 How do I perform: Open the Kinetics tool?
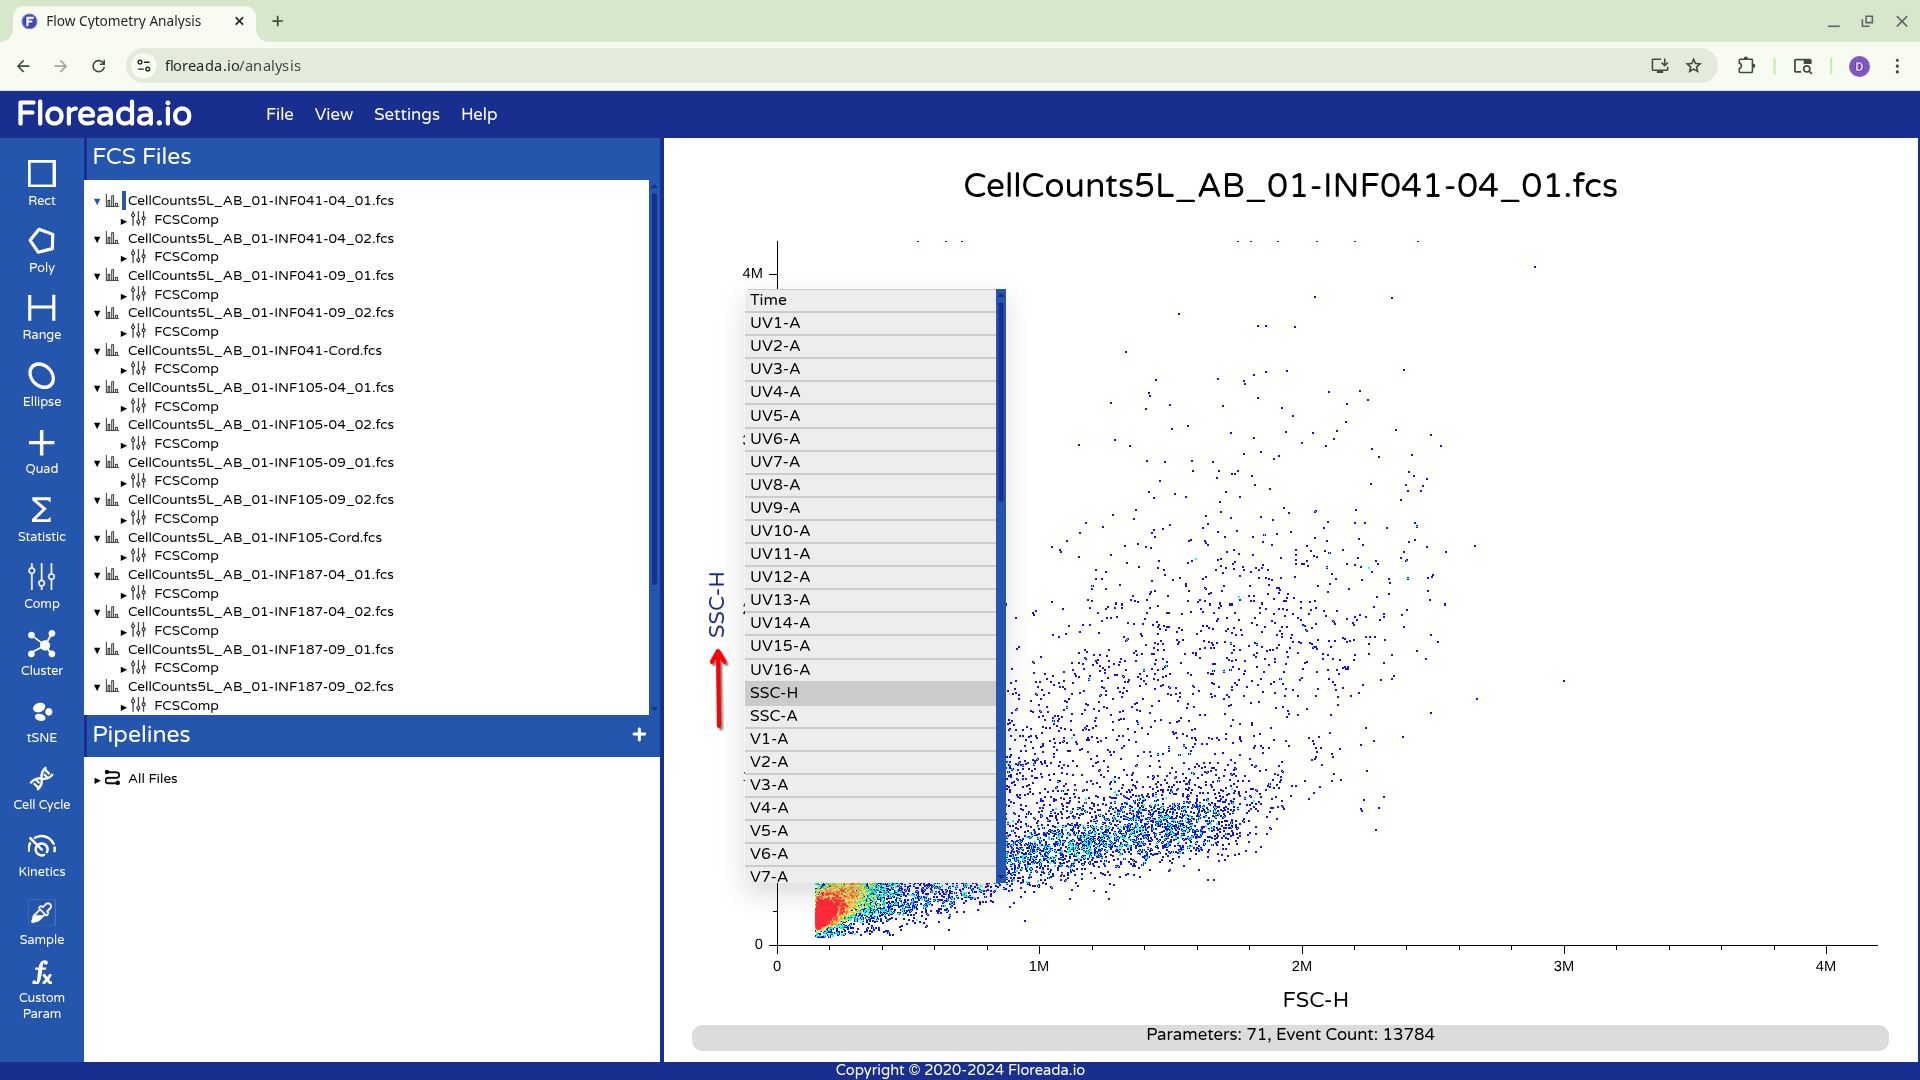coord(41,855)
